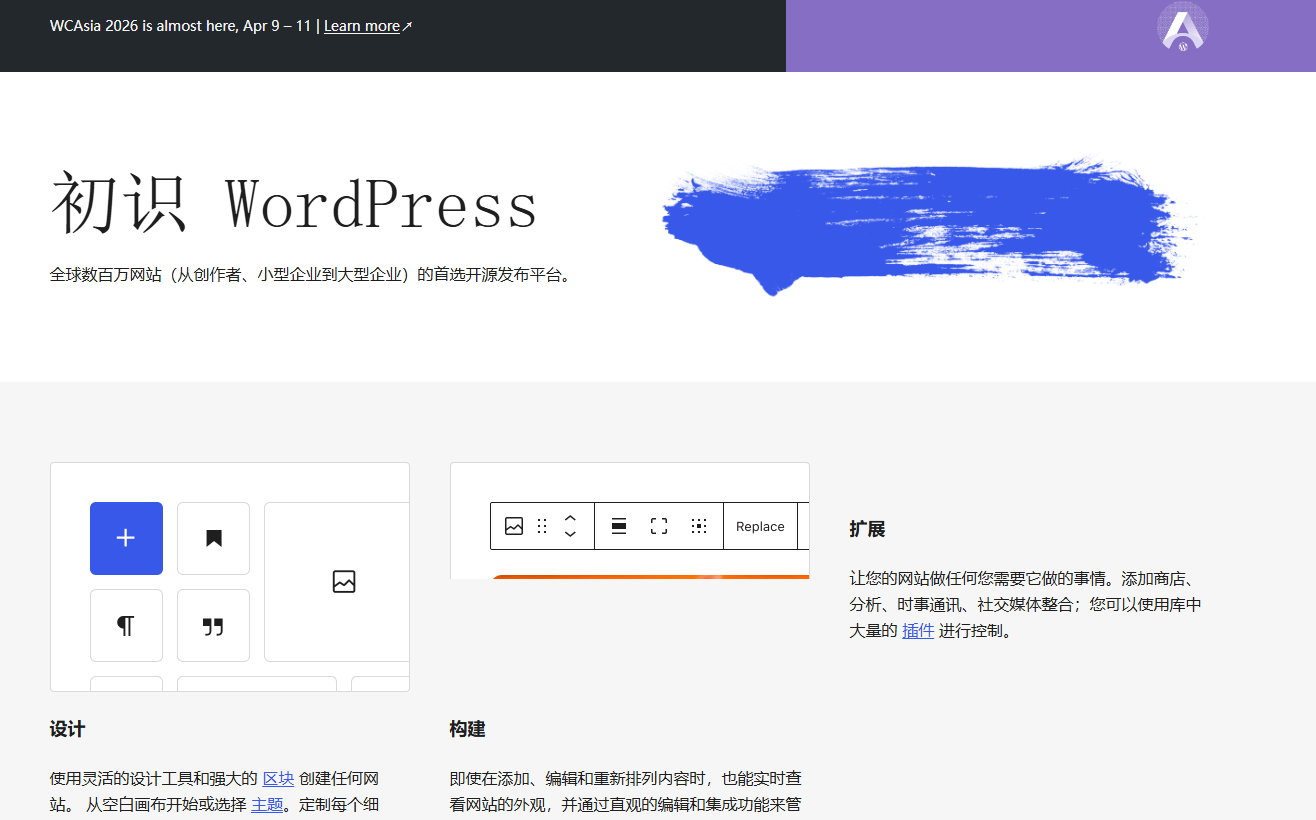Screen dimensions: 1316x820
Task: Click the 区块 link in the 设计 section
Action: tap(277, 778)
